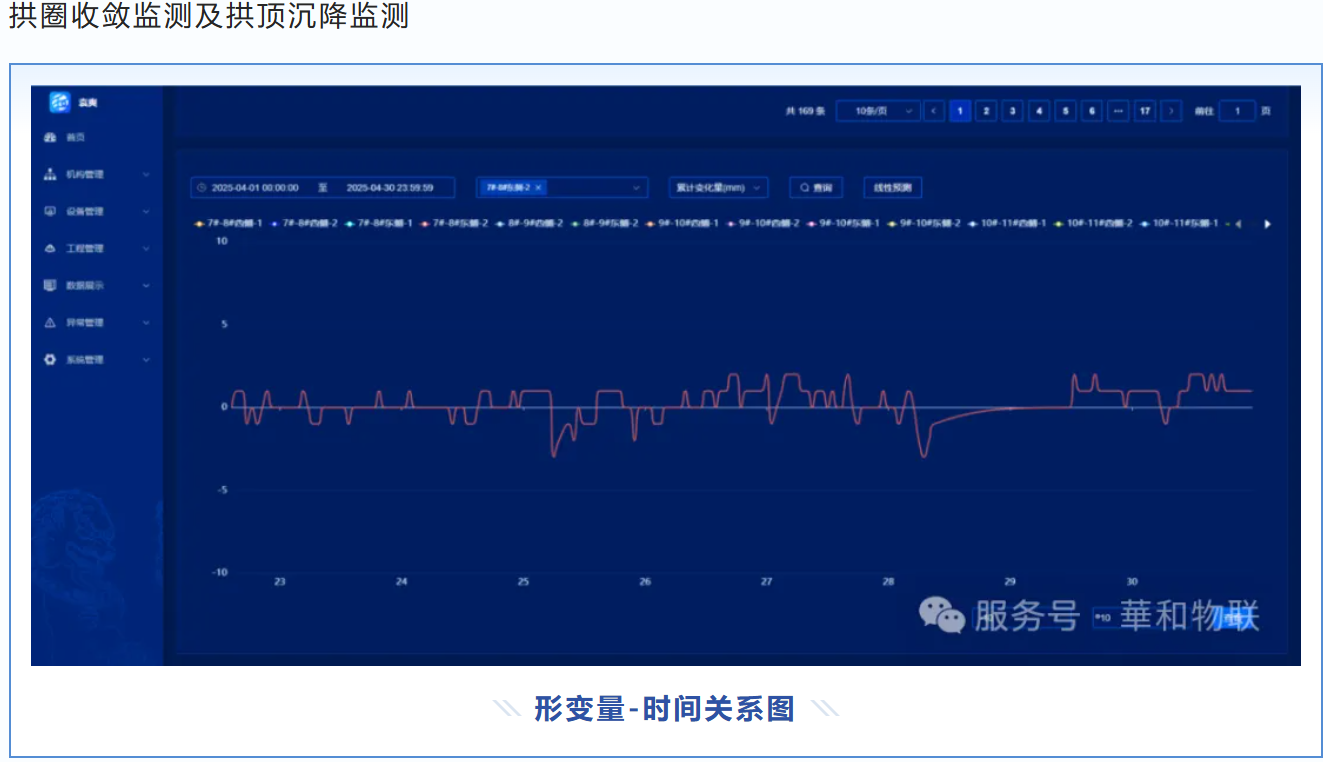Expand the 数据展示 submenu chevron
This screenshot has height=762, width=1323.
point(146,285)
